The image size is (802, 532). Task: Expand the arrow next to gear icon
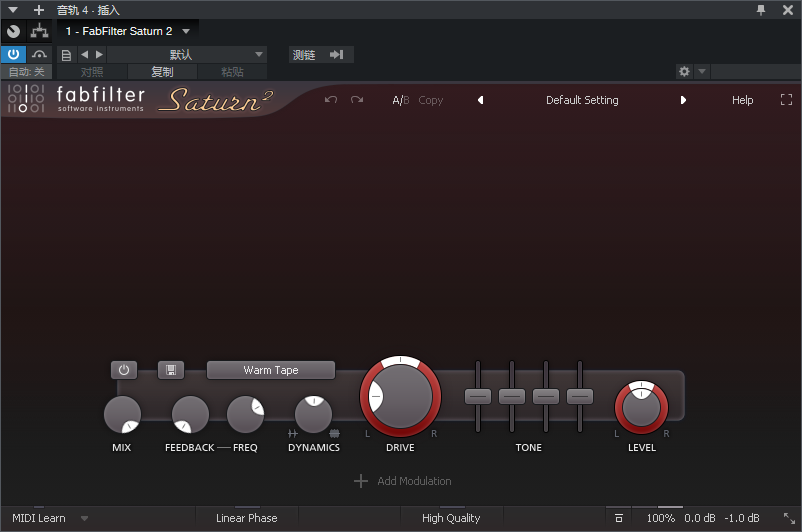pyautogui.click(x=702, y=71)
